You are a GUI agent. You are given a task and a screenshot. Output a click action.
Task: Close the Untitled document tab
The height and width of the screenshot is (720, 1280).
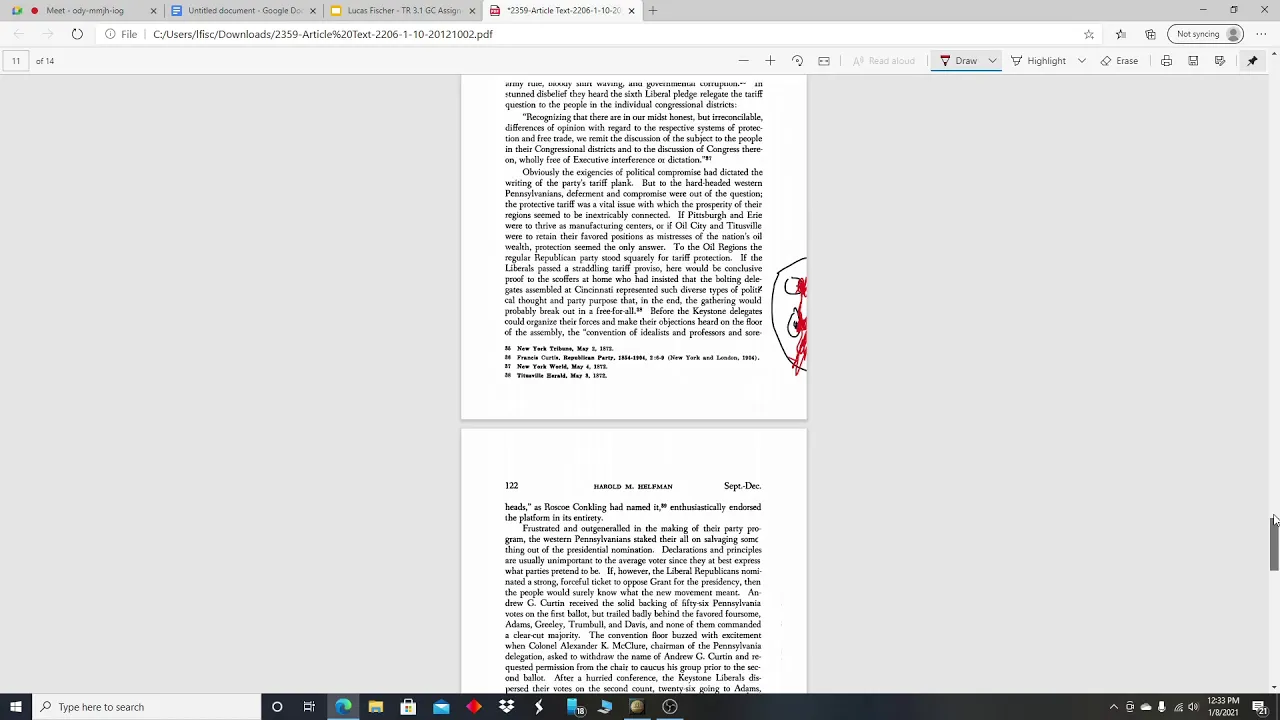(x=313, y=11)
